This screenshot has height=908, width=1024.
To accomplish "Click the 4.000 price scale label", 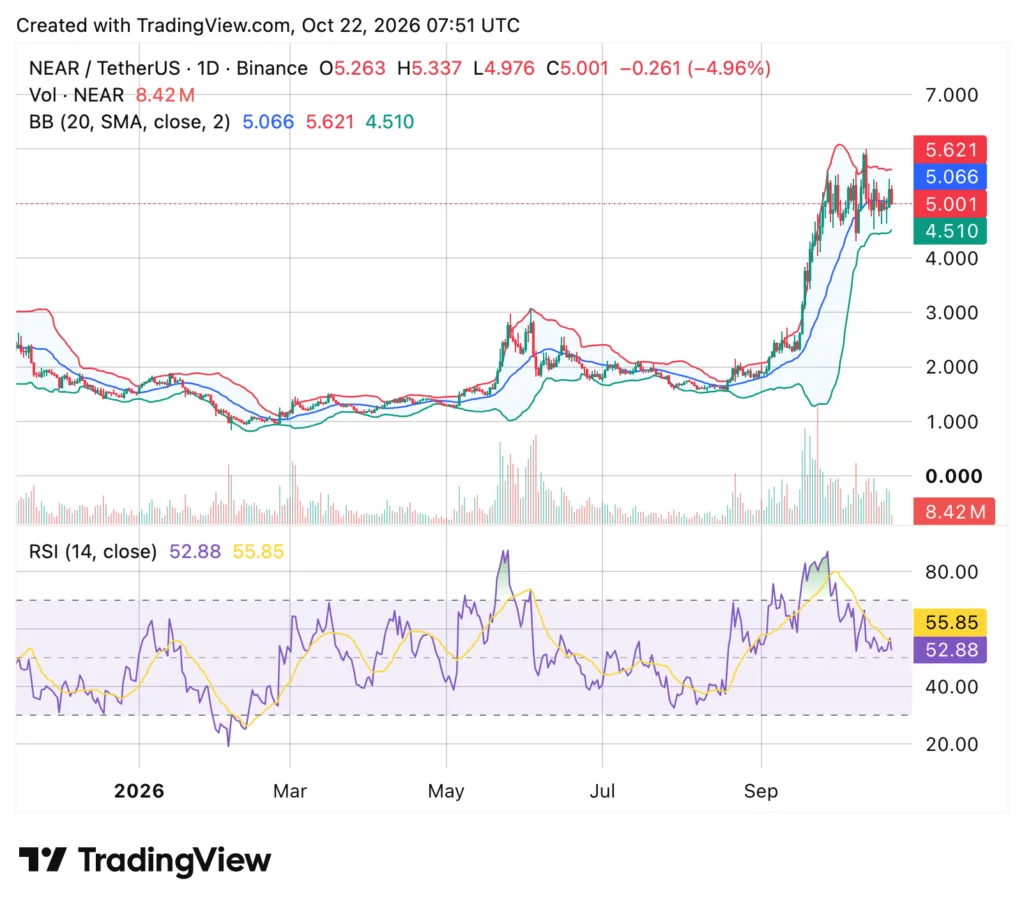I will (x=952, y=259).
